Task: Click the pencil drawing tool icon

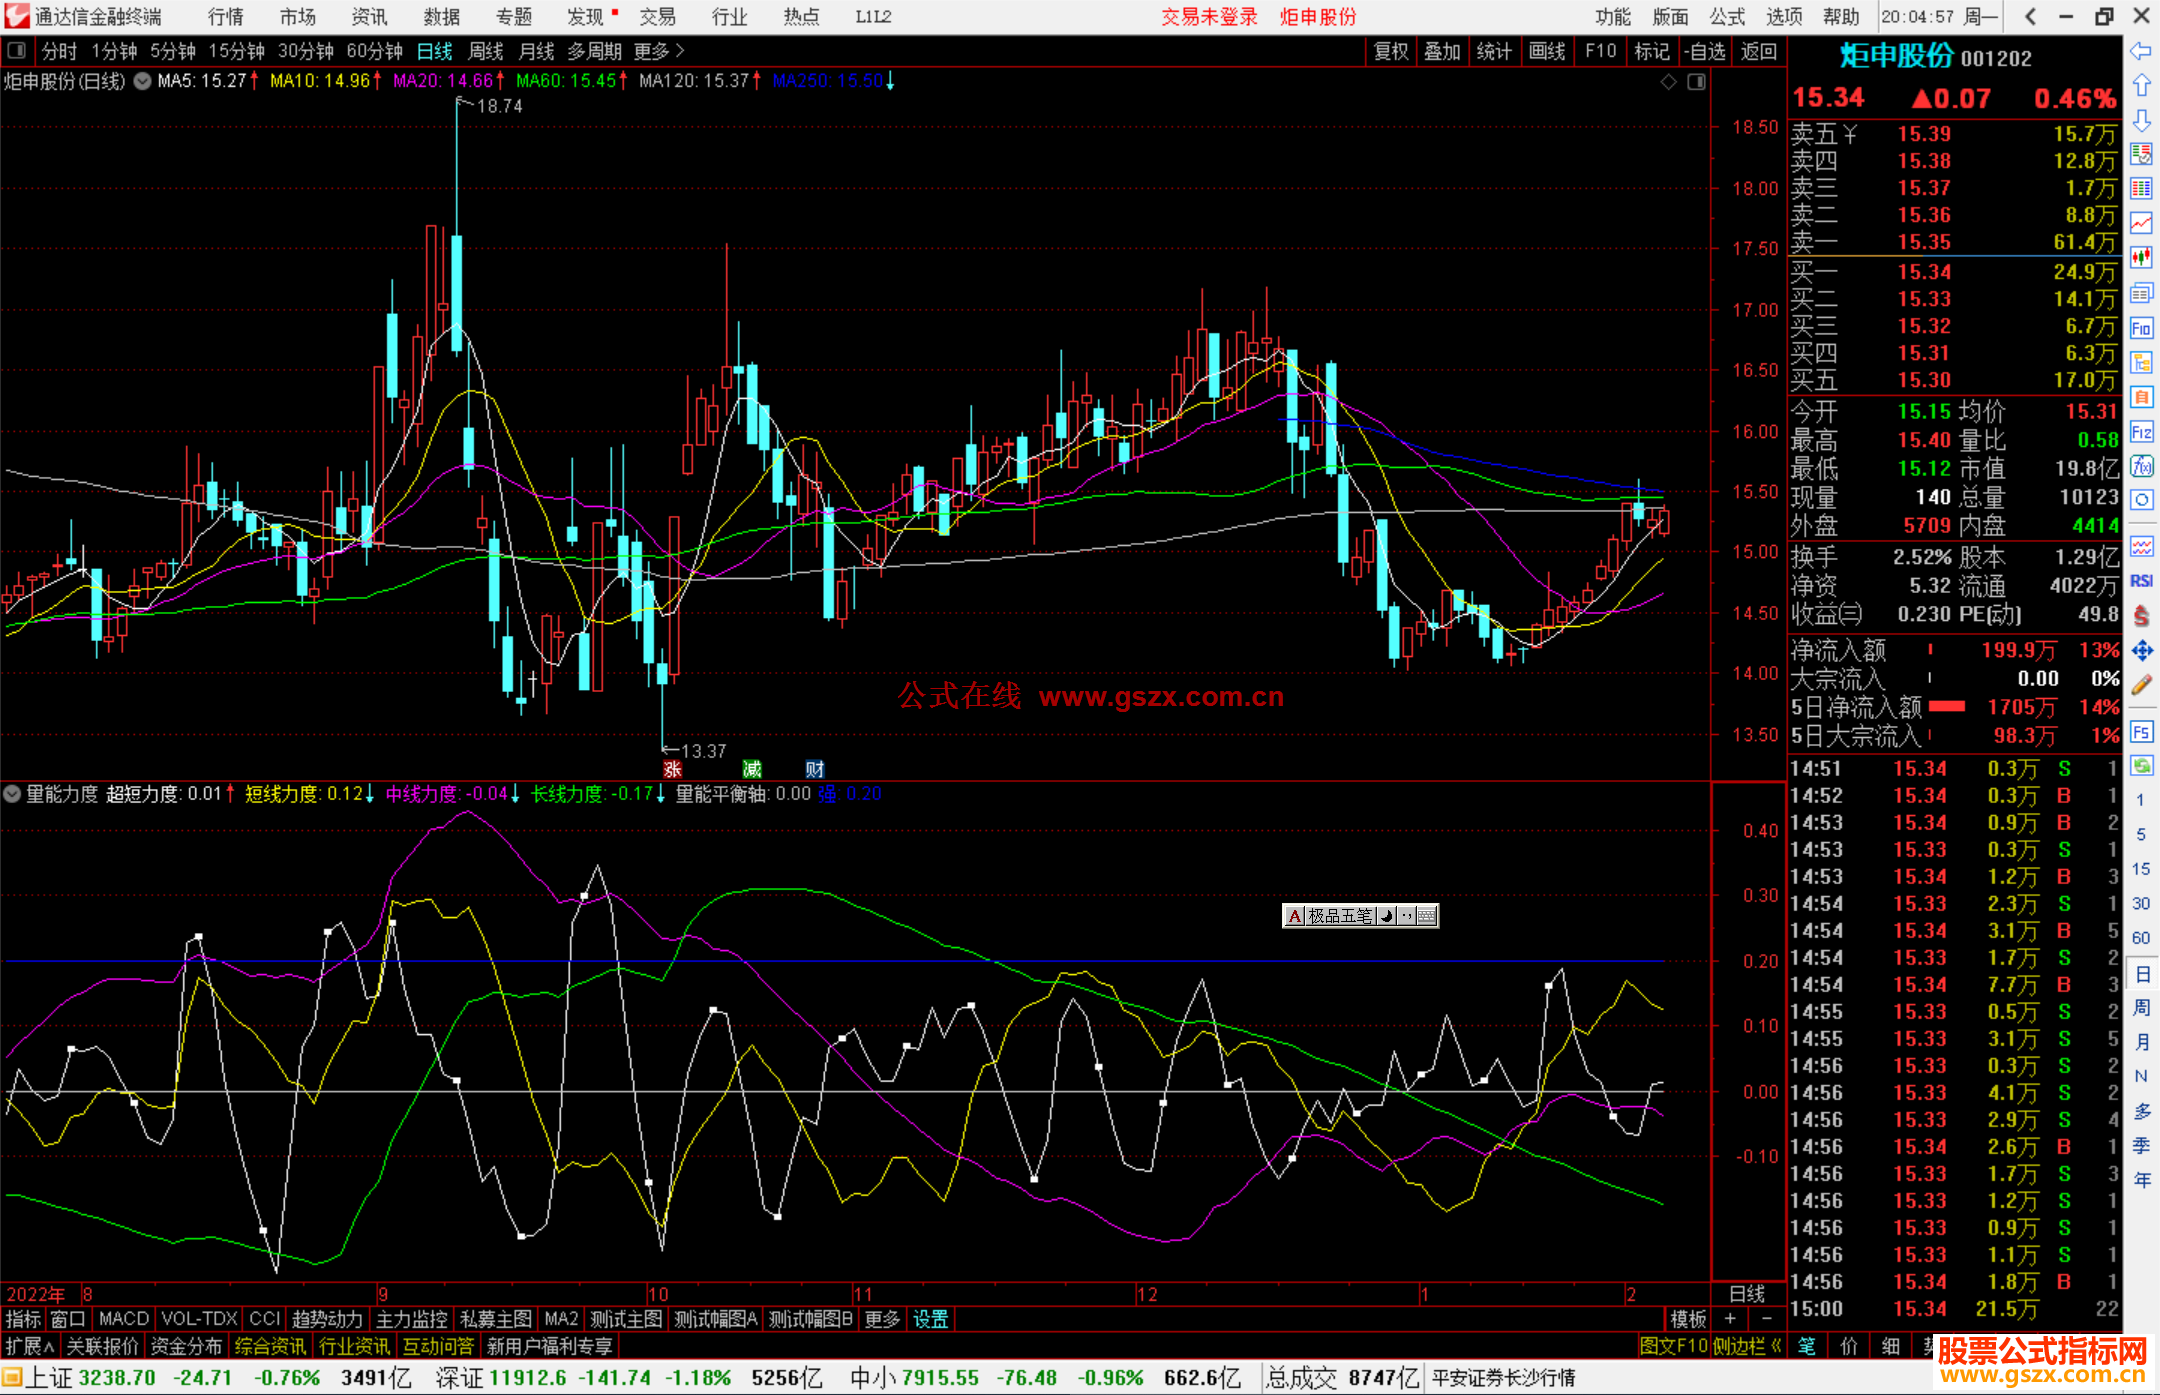Action: [2141, 686]
